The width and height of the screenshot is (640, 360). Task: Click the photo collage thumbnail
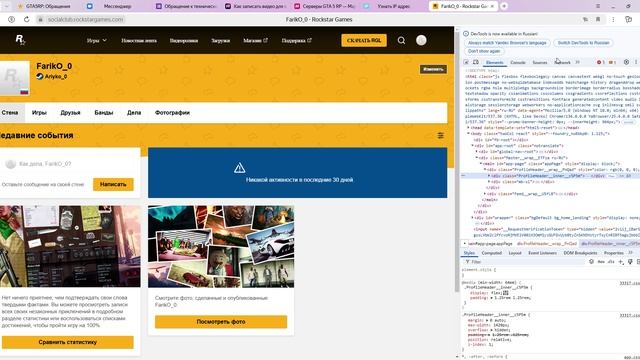[221, 247]
